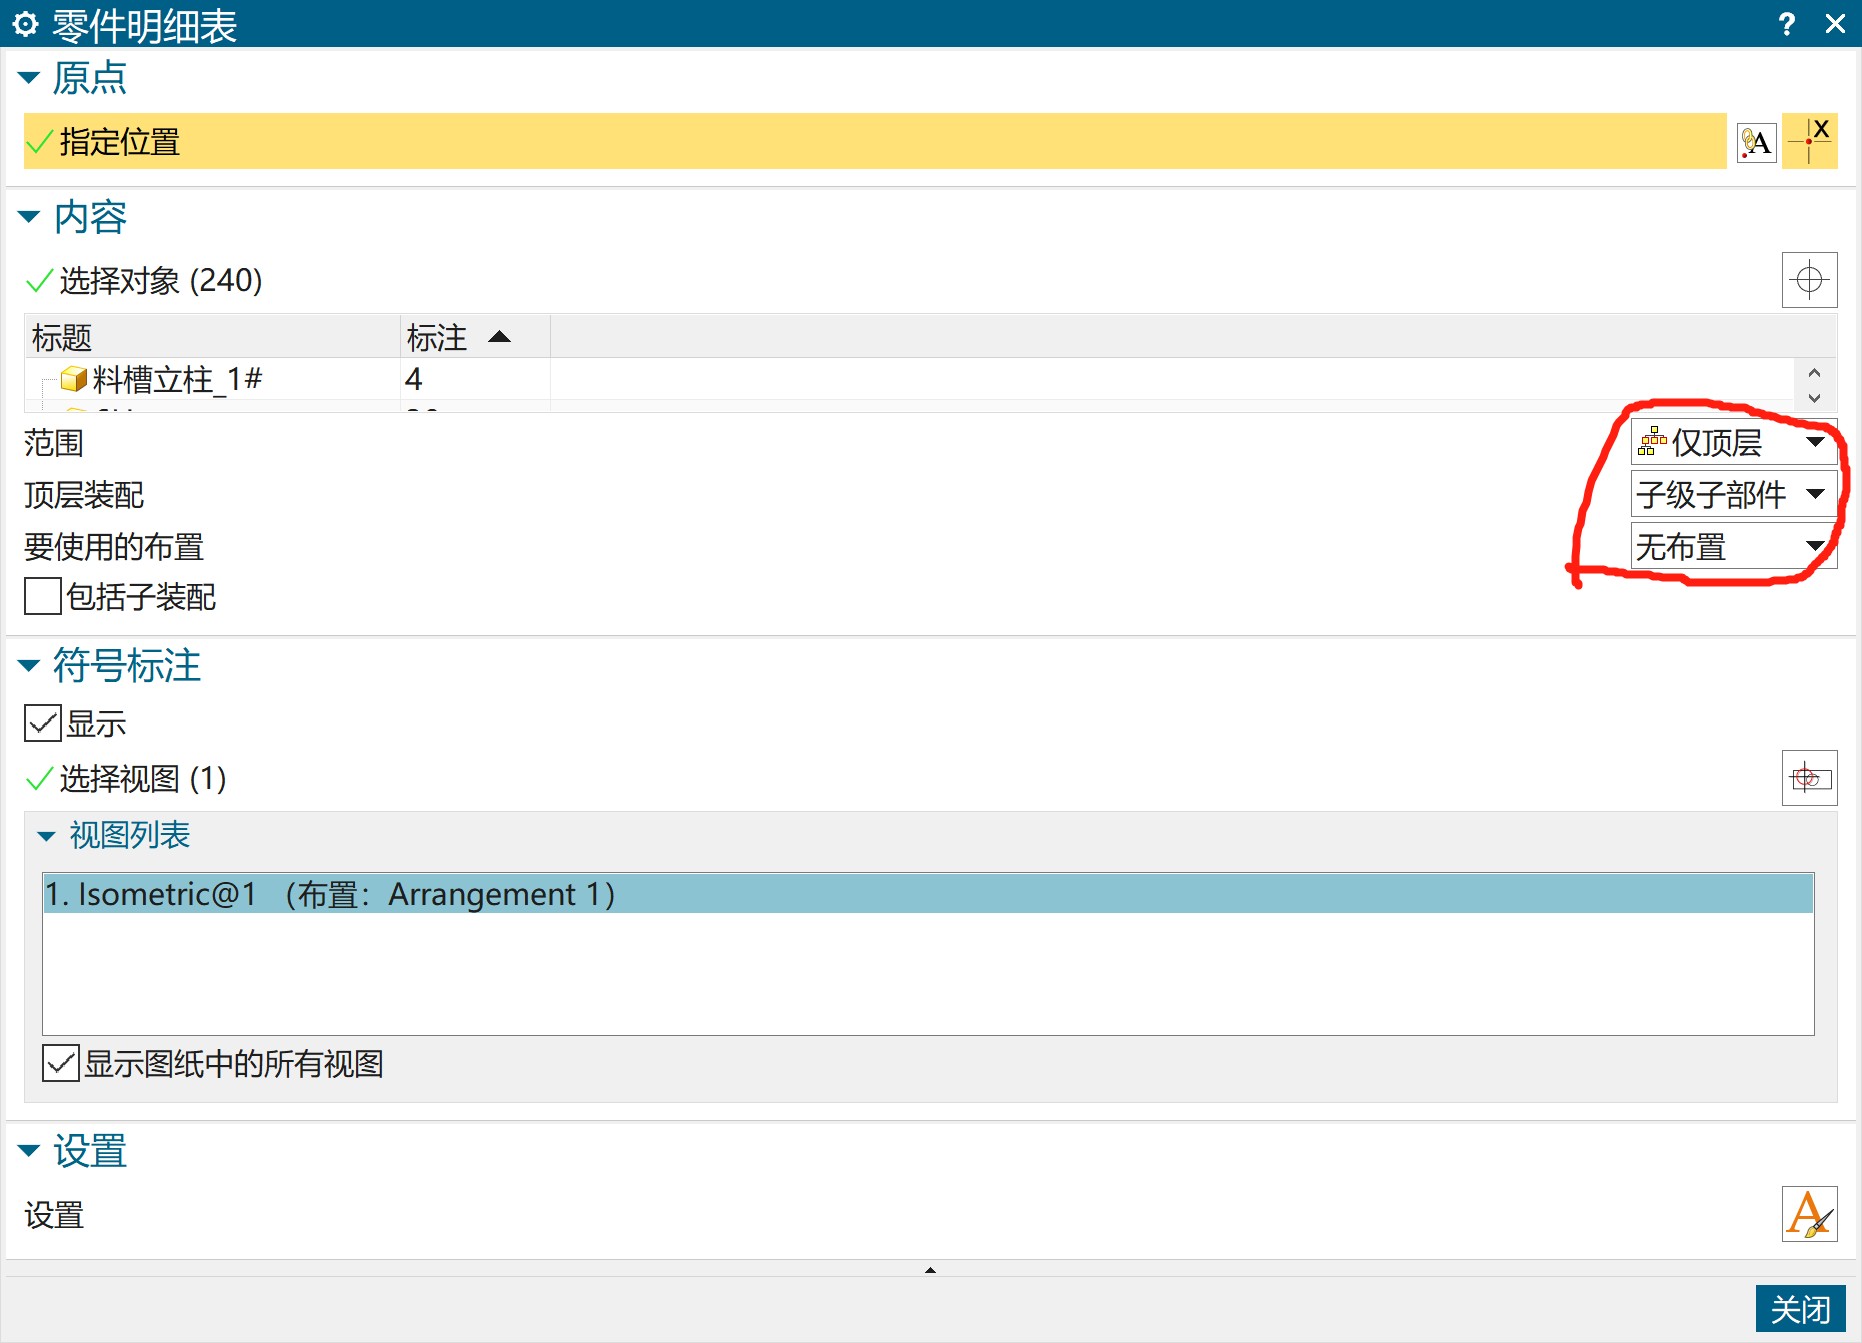Uncheck the 显示 checkbox
Viewport: 1862px width, 1343px height.
click(x=43, y=723)
